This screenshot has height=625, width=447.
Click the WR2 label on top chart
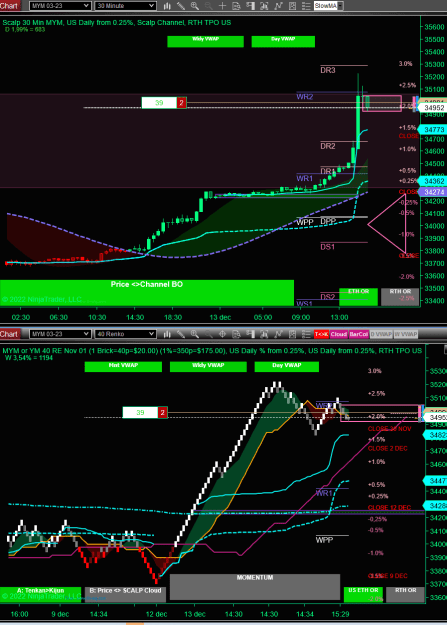(305, 96)
